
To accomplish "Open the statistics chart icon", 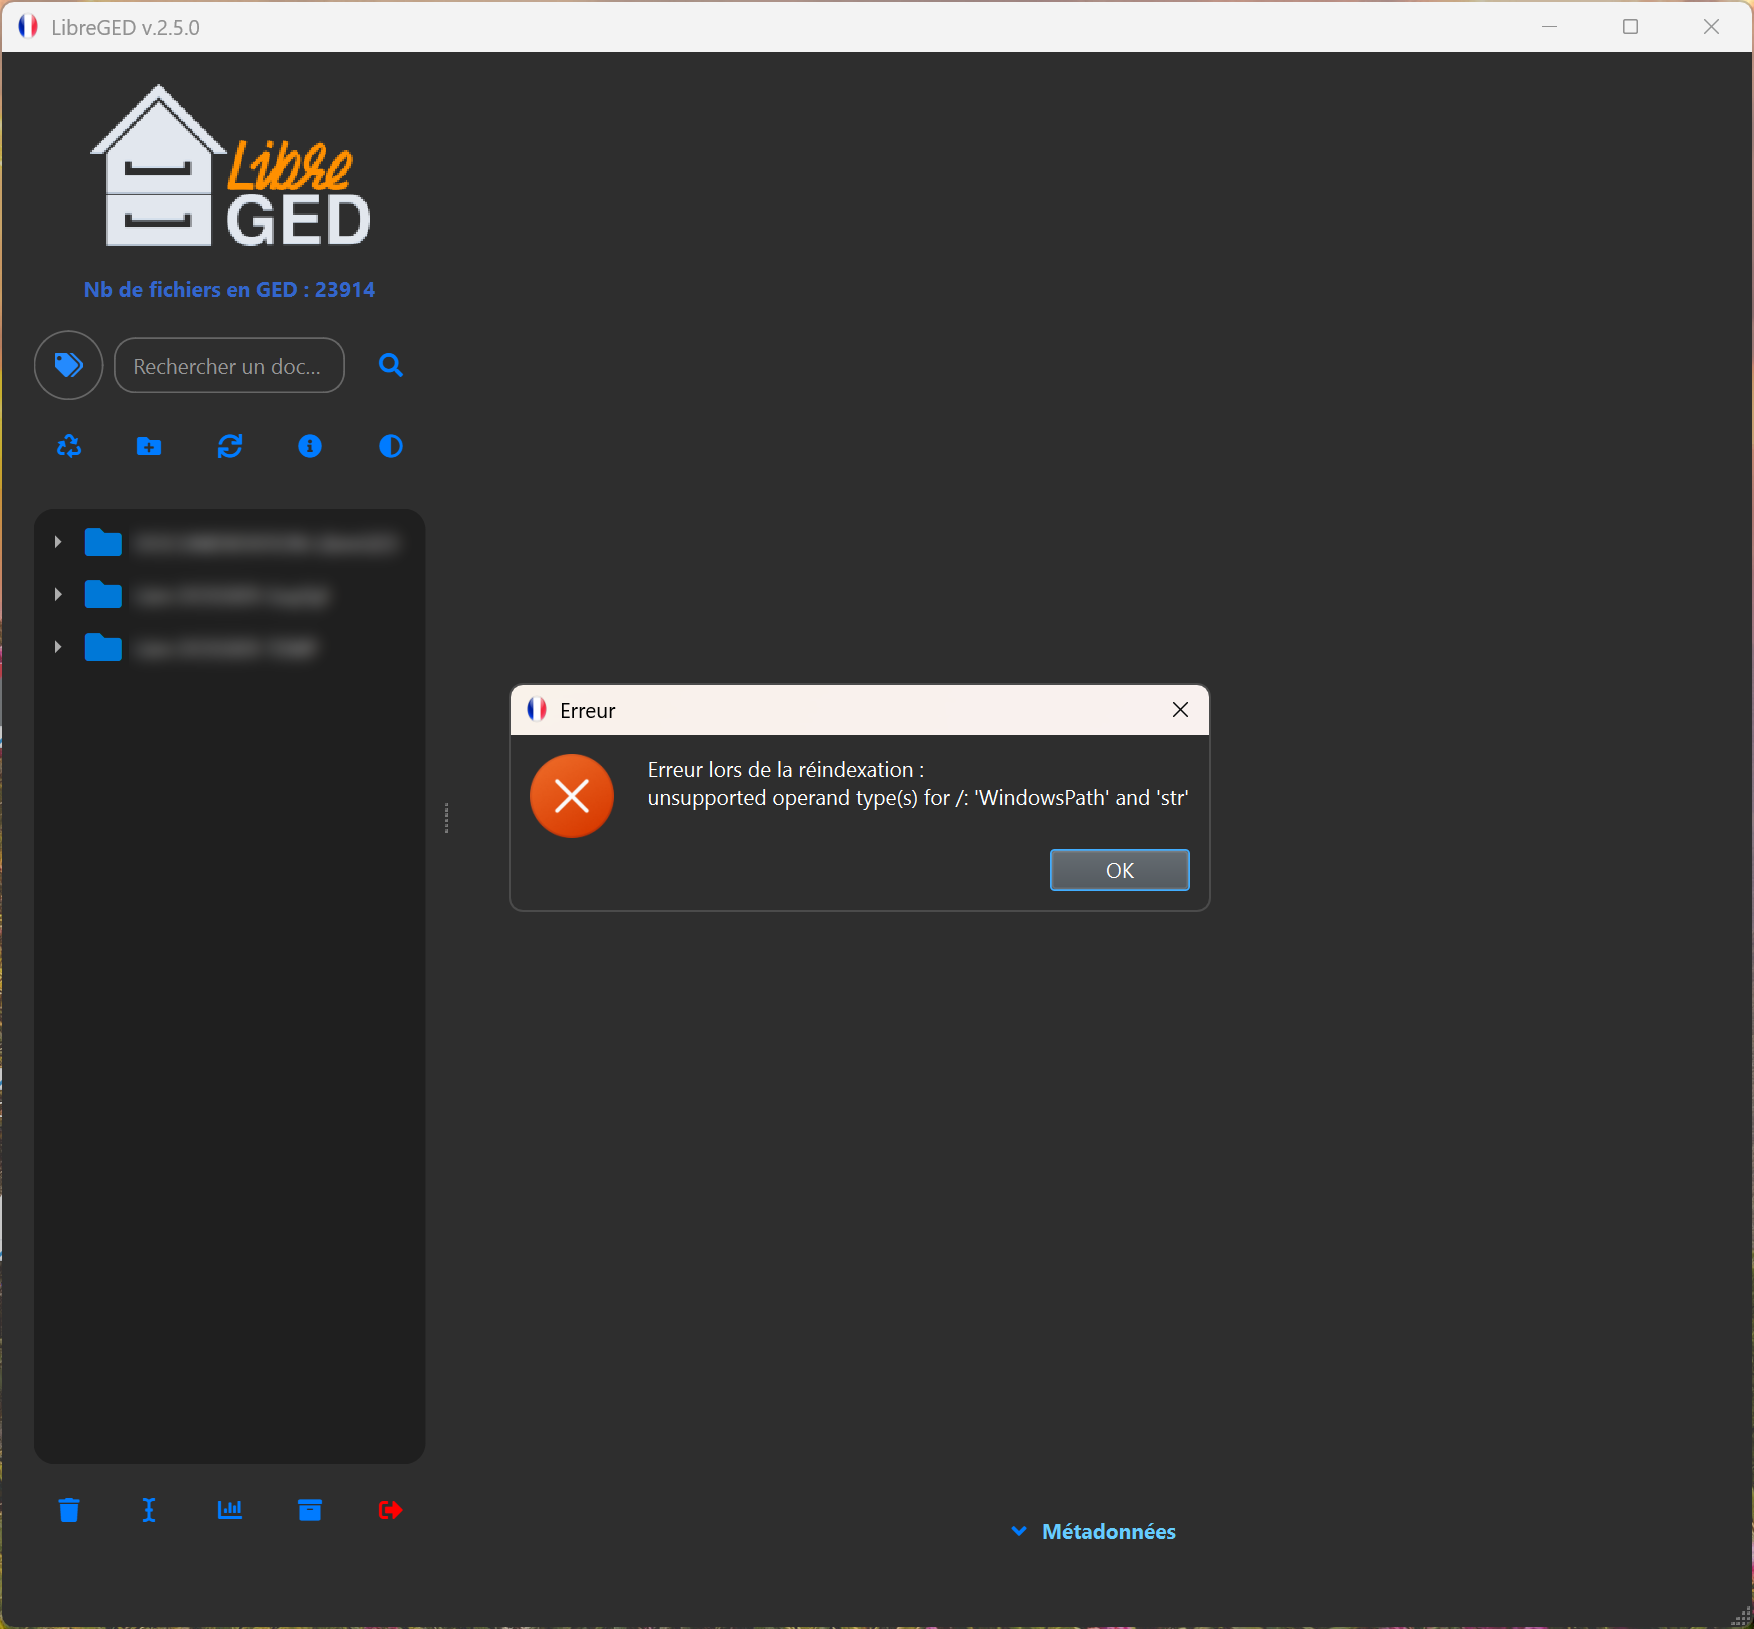I will (x=230, y=1510).
